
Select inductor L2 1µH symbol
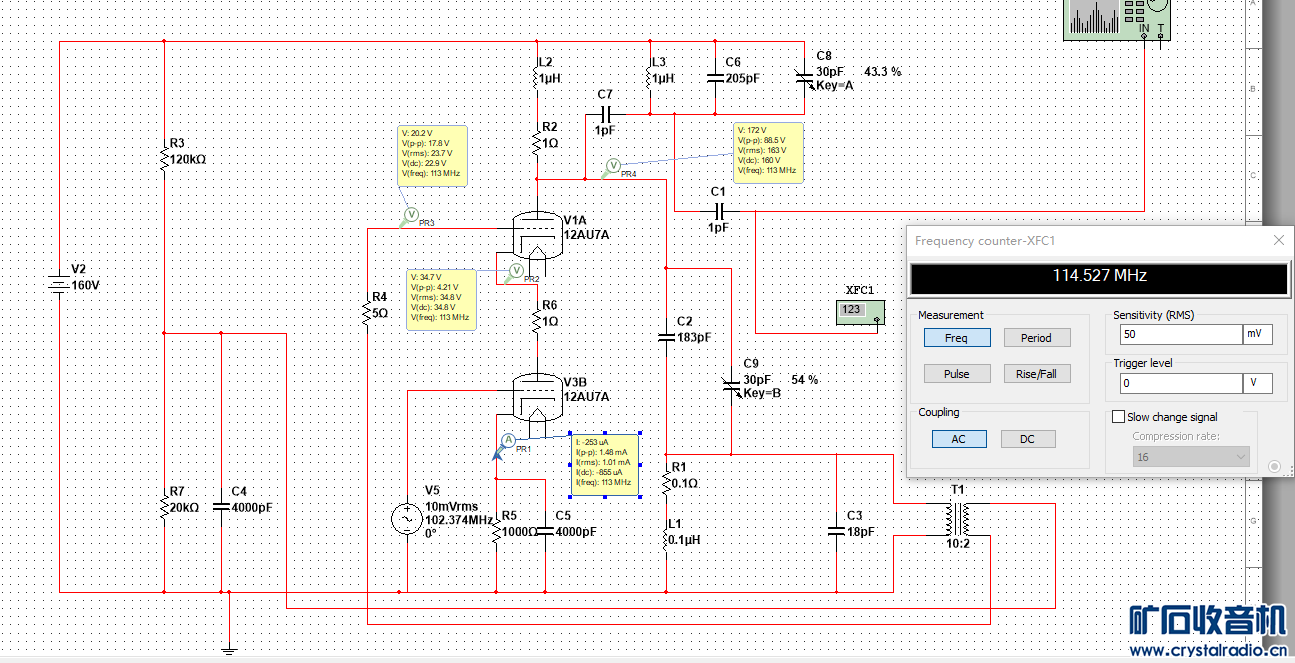click(x=537, y=77)
